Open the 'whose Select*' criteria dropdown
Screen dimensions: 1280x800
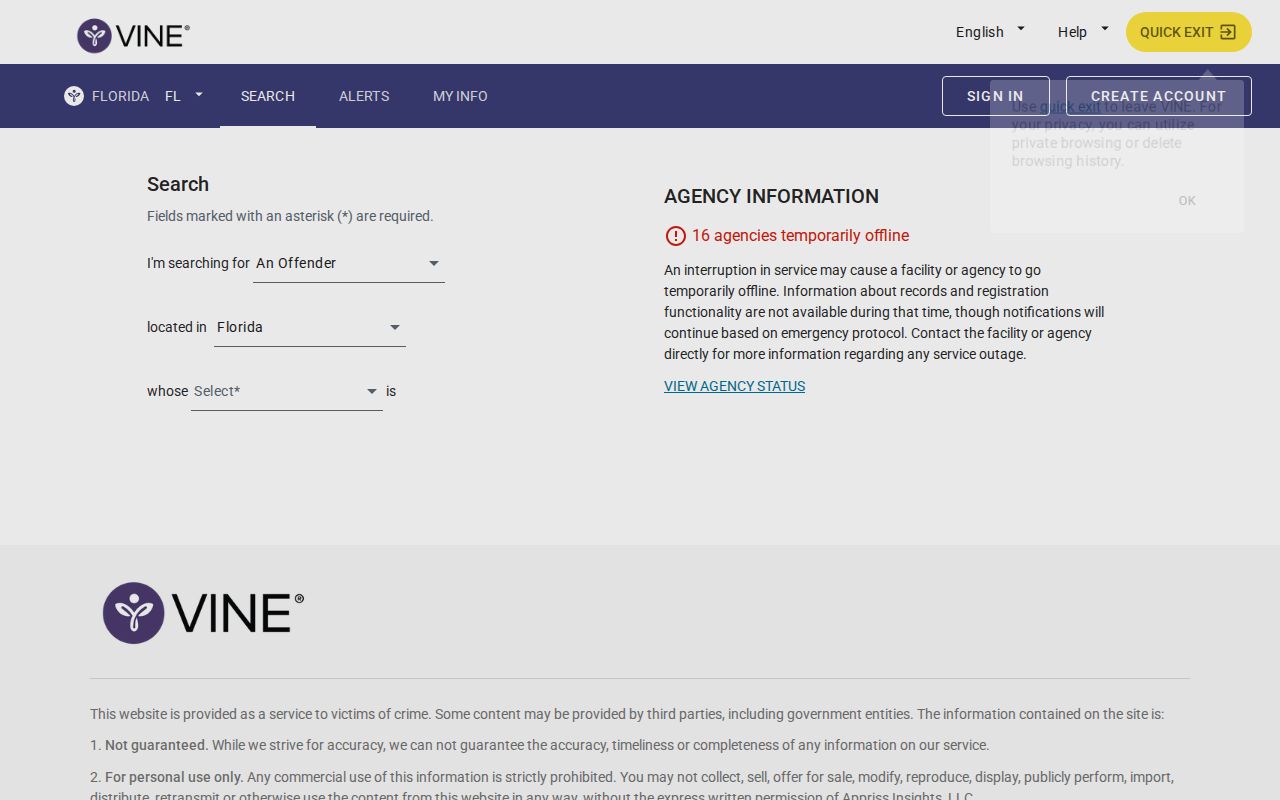(287, 391)
